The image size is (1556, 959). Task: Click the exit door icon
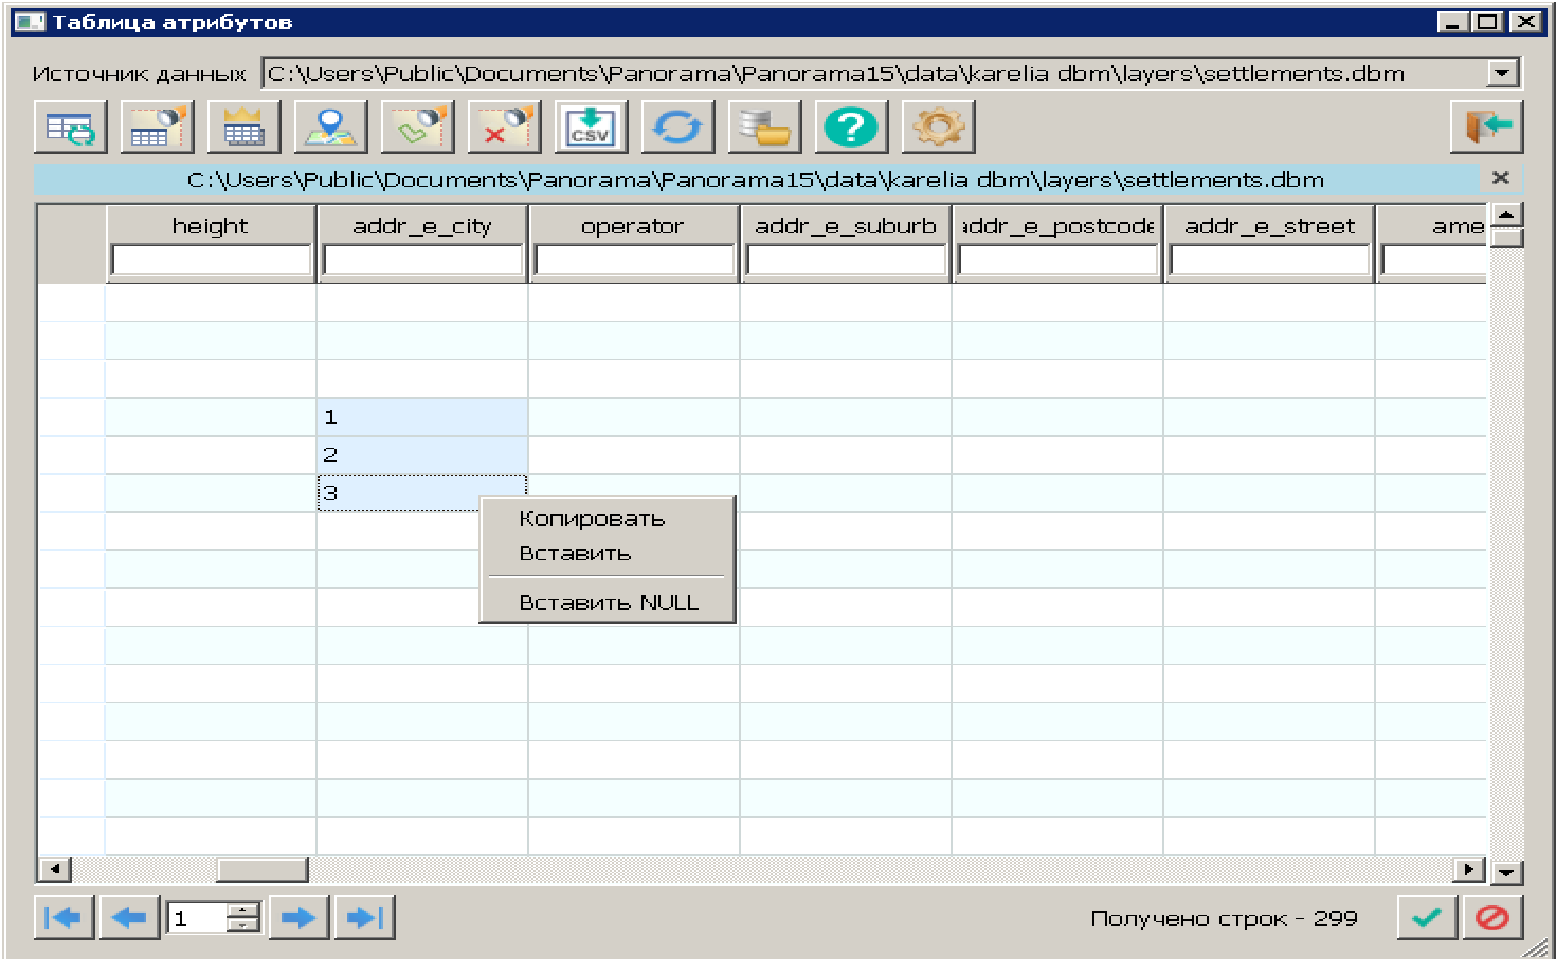click(1486, 127)
